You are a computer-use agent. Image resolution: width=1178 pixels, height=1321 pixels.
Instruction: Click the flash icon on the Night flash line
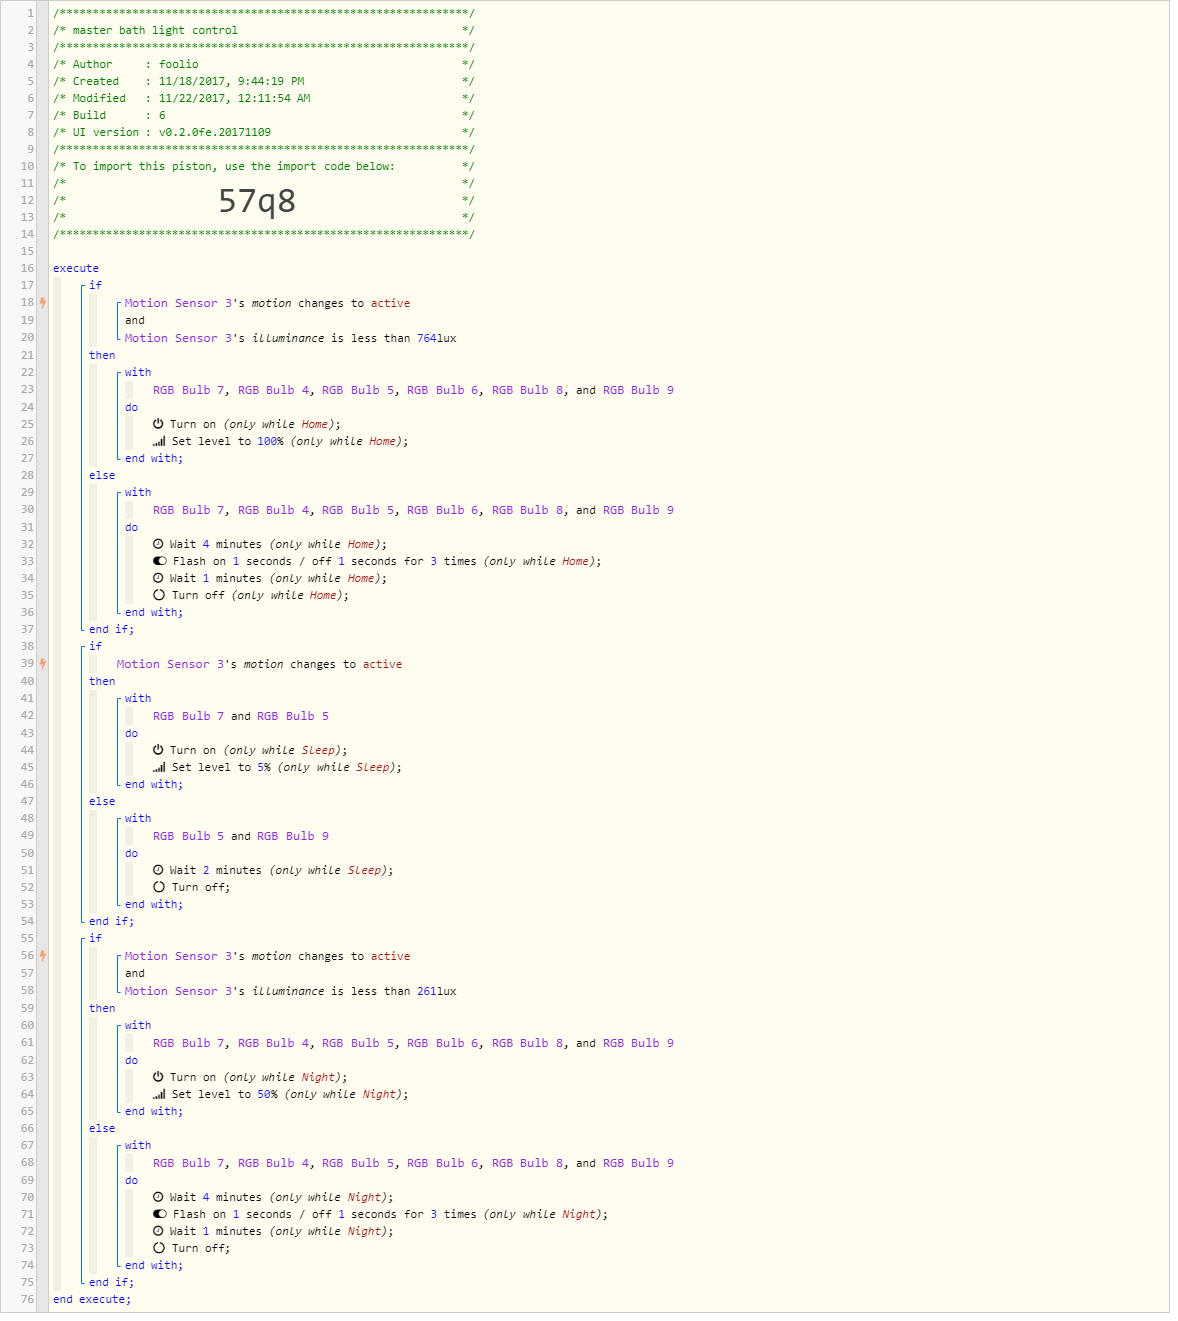coord(160,1214)
